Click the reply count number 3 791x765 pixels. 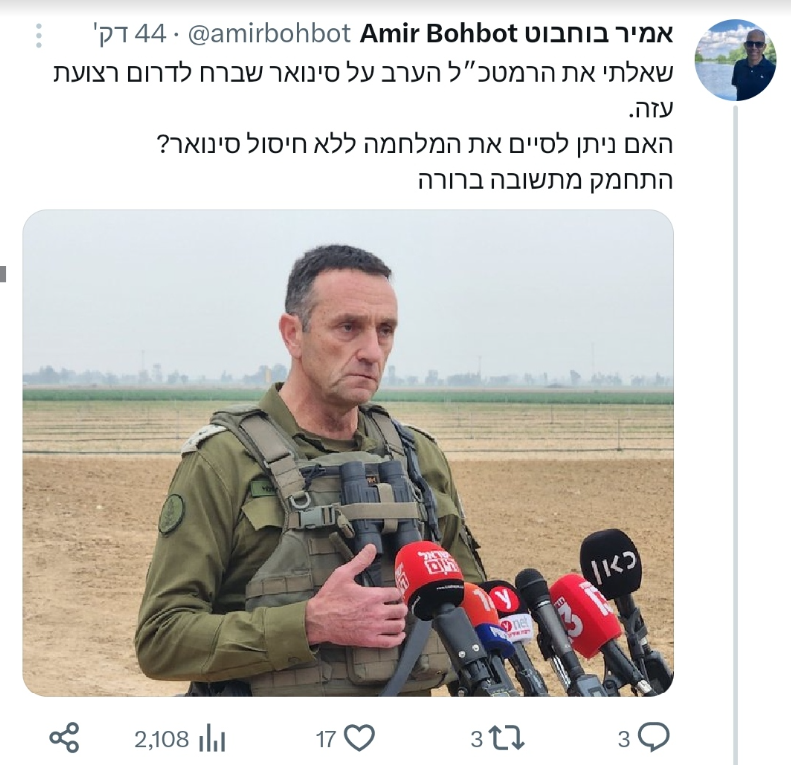tap(625, 740)
